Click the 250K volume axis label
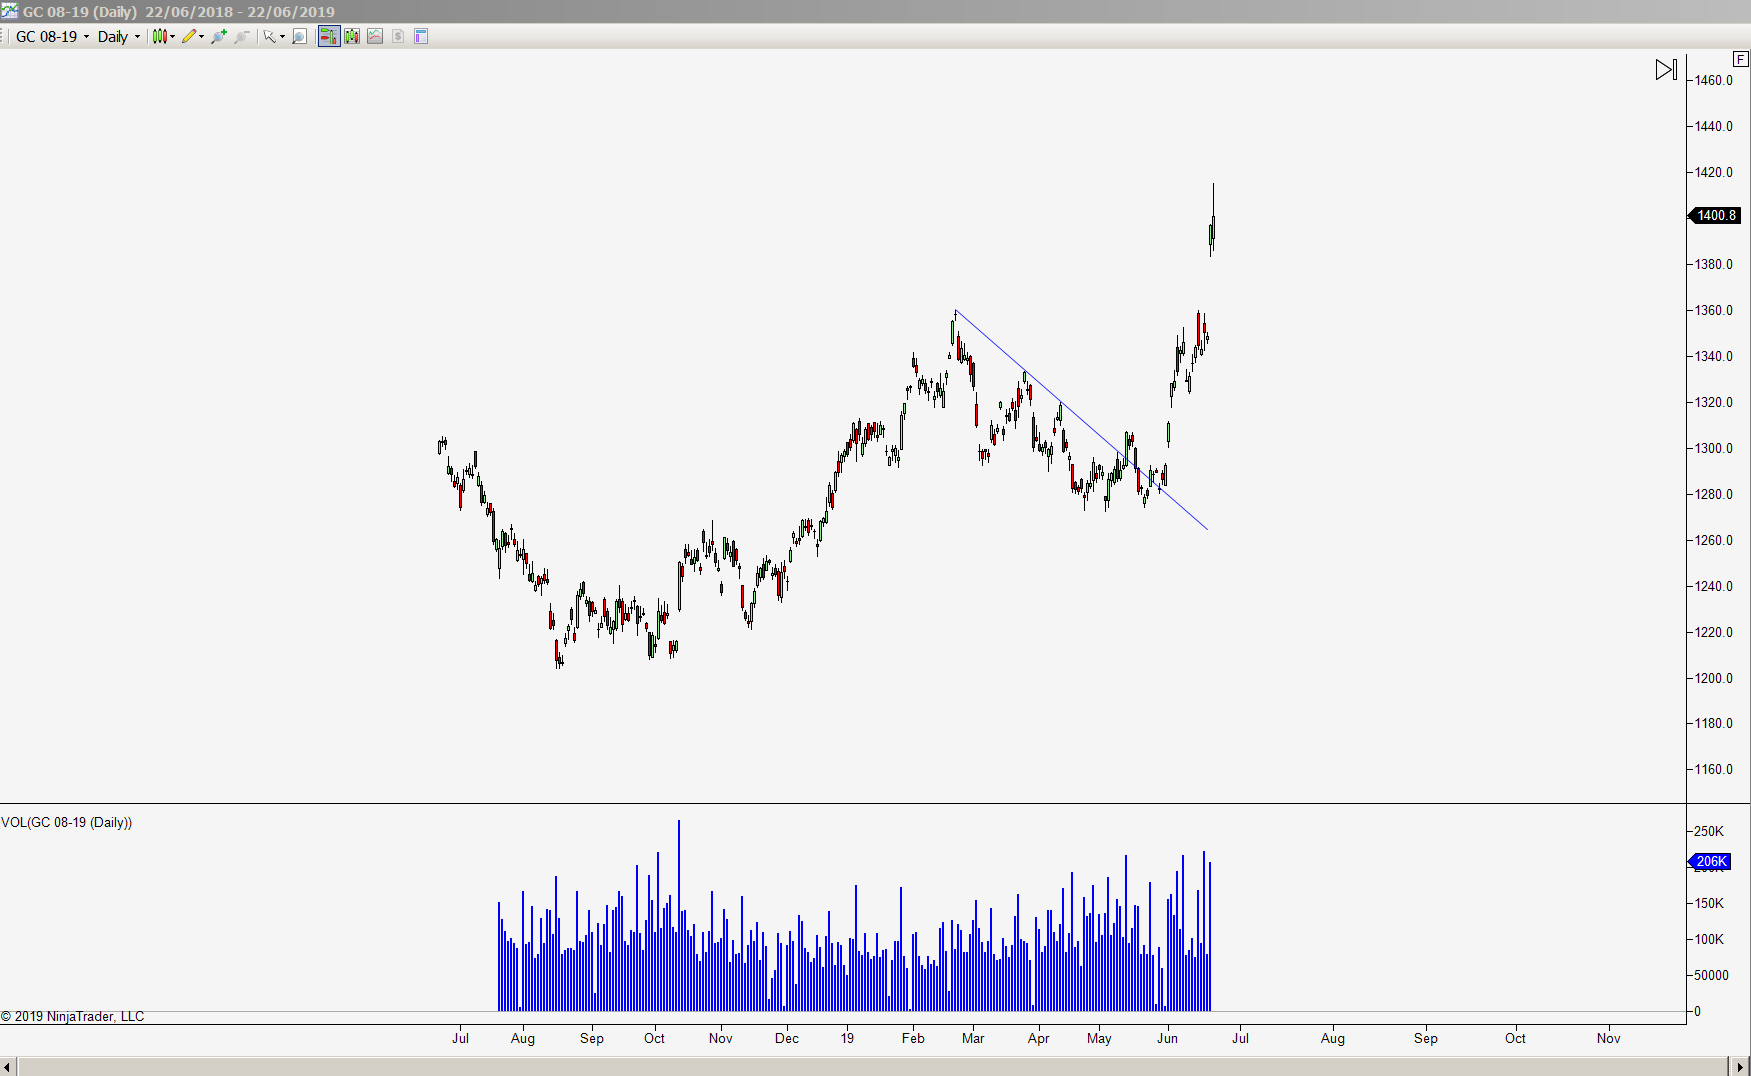Viewport: 1751px width, 1076px height. click(1708, 831)
